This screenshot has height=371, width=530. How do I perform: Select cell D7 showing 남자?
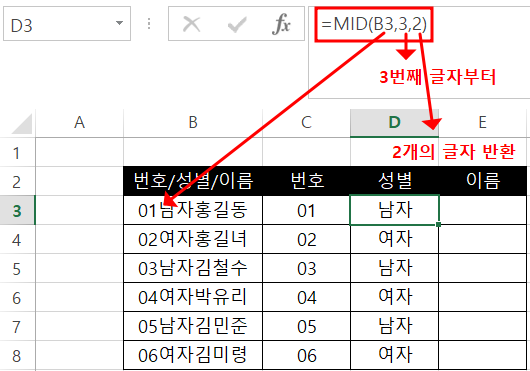[394, 326]
